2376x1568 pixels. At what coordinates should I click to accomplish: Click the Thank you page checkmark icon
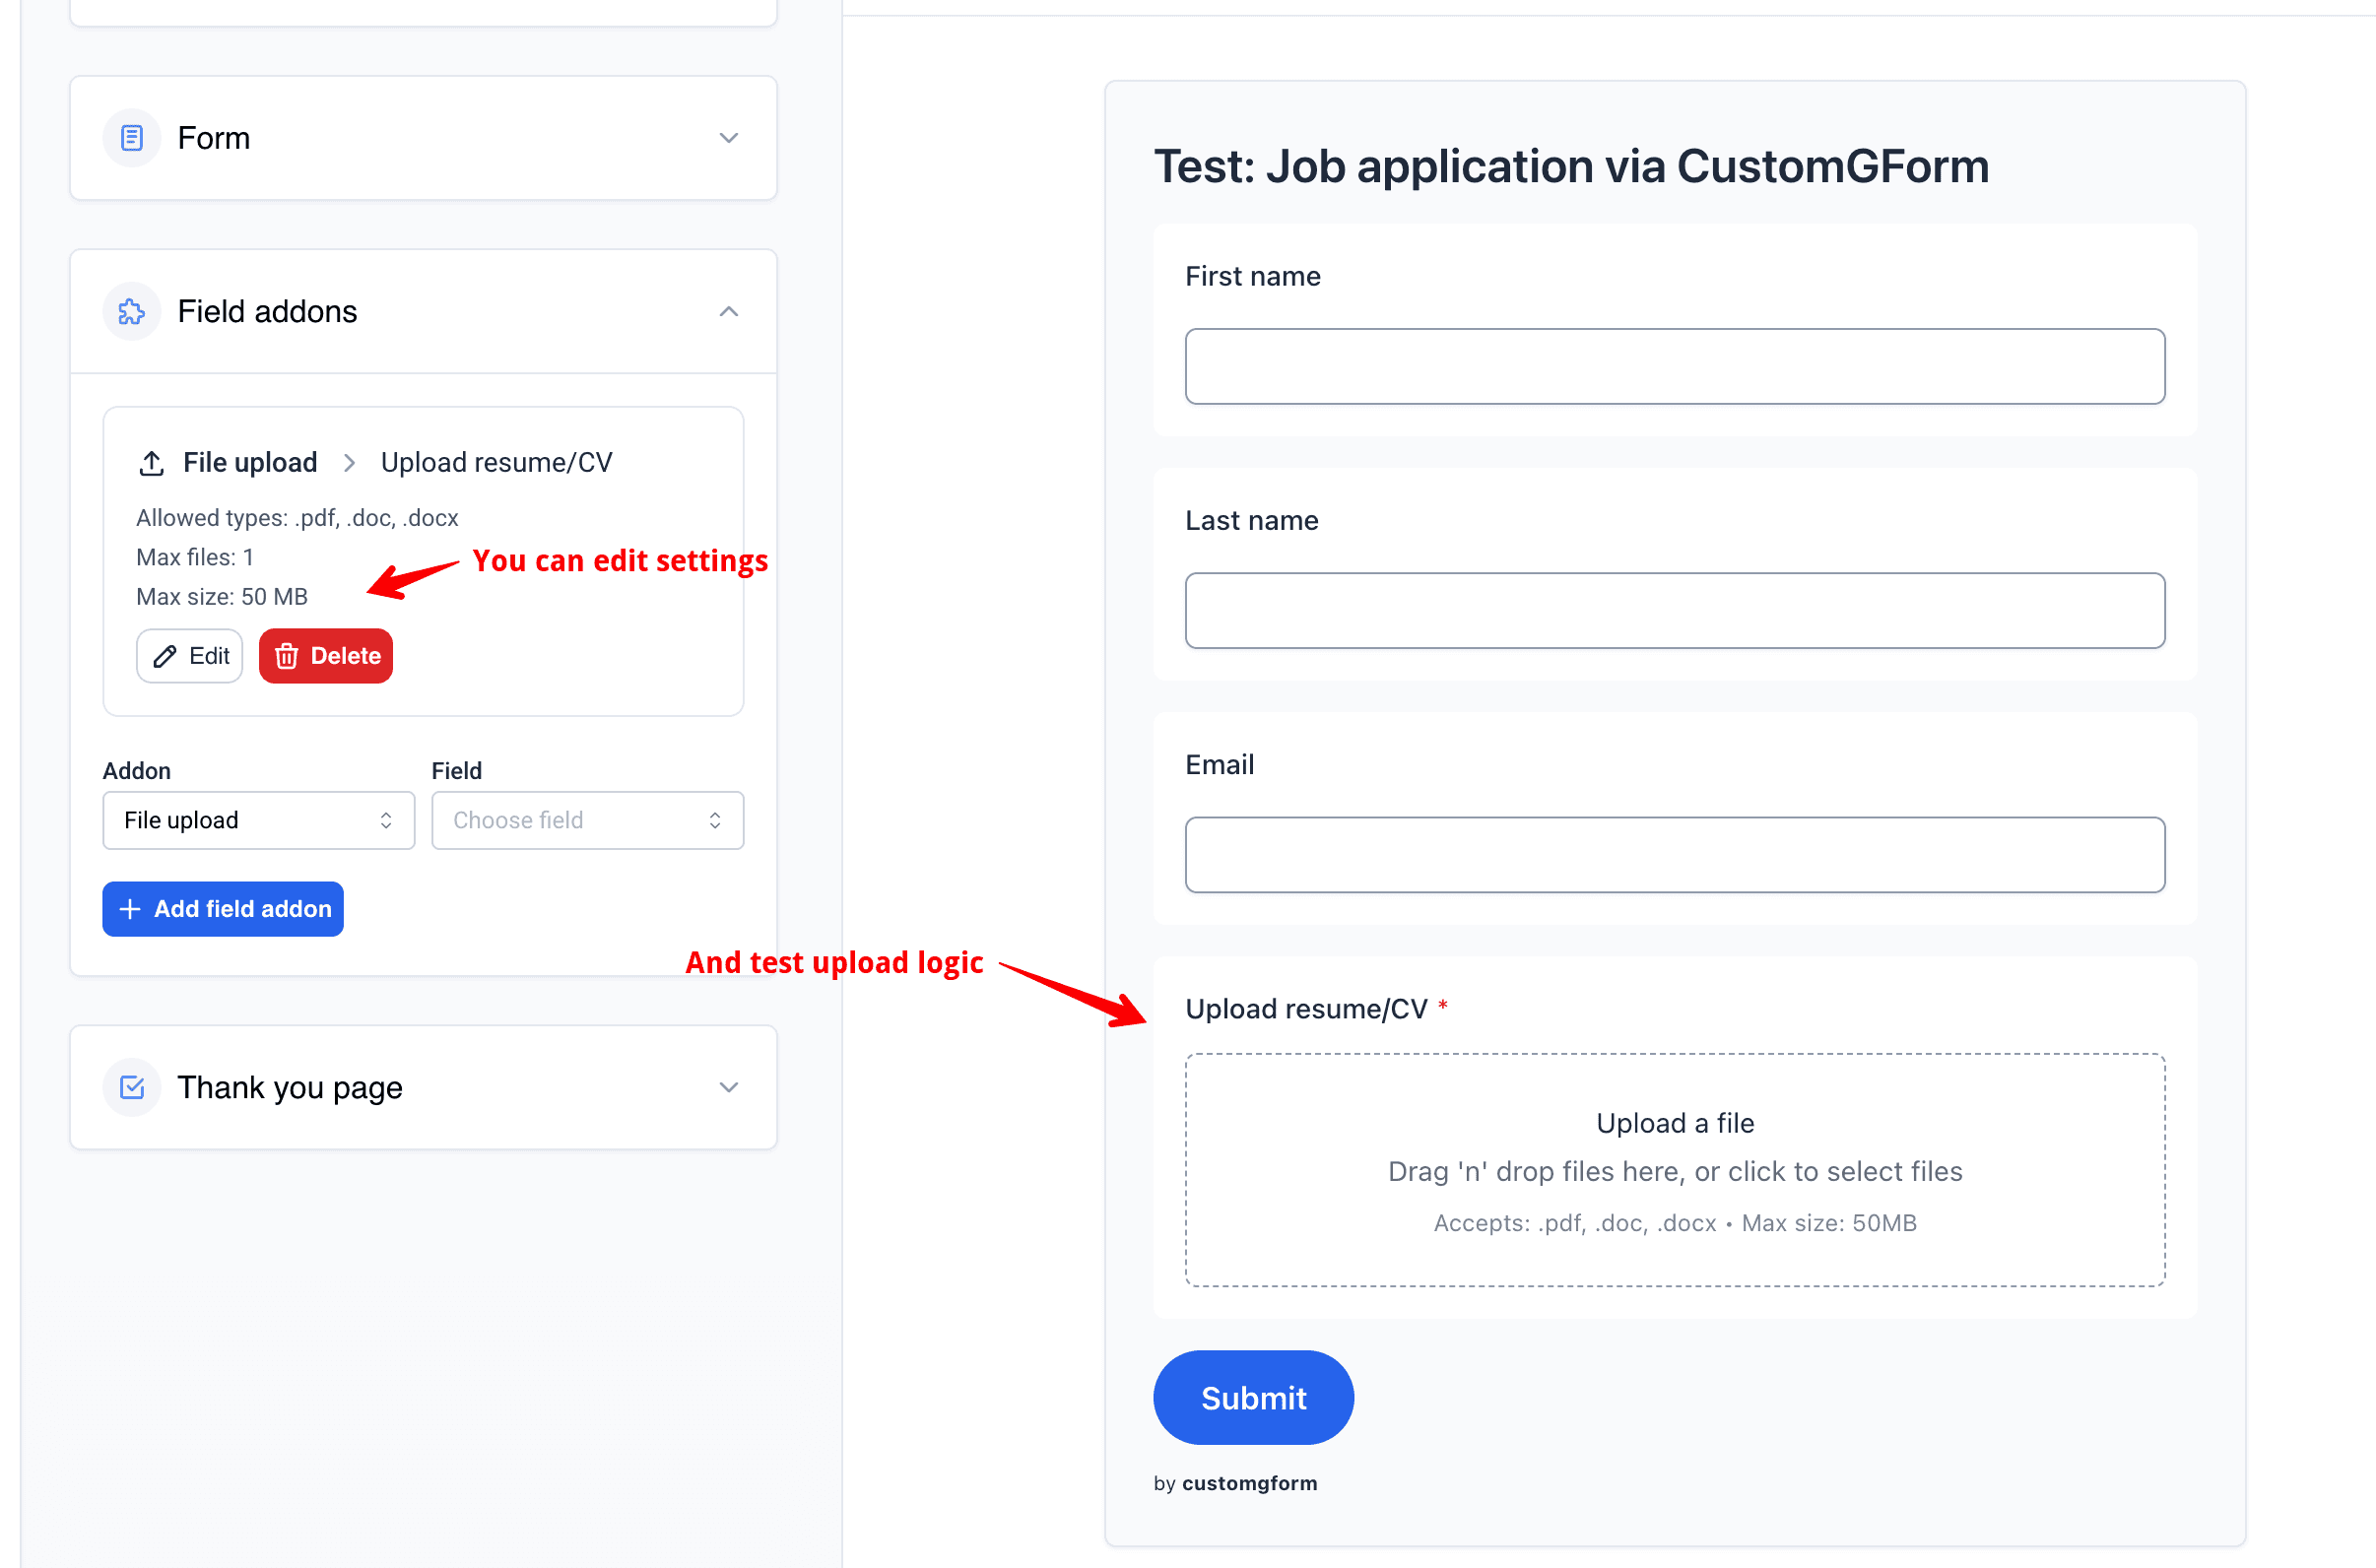click(131, 1087)
